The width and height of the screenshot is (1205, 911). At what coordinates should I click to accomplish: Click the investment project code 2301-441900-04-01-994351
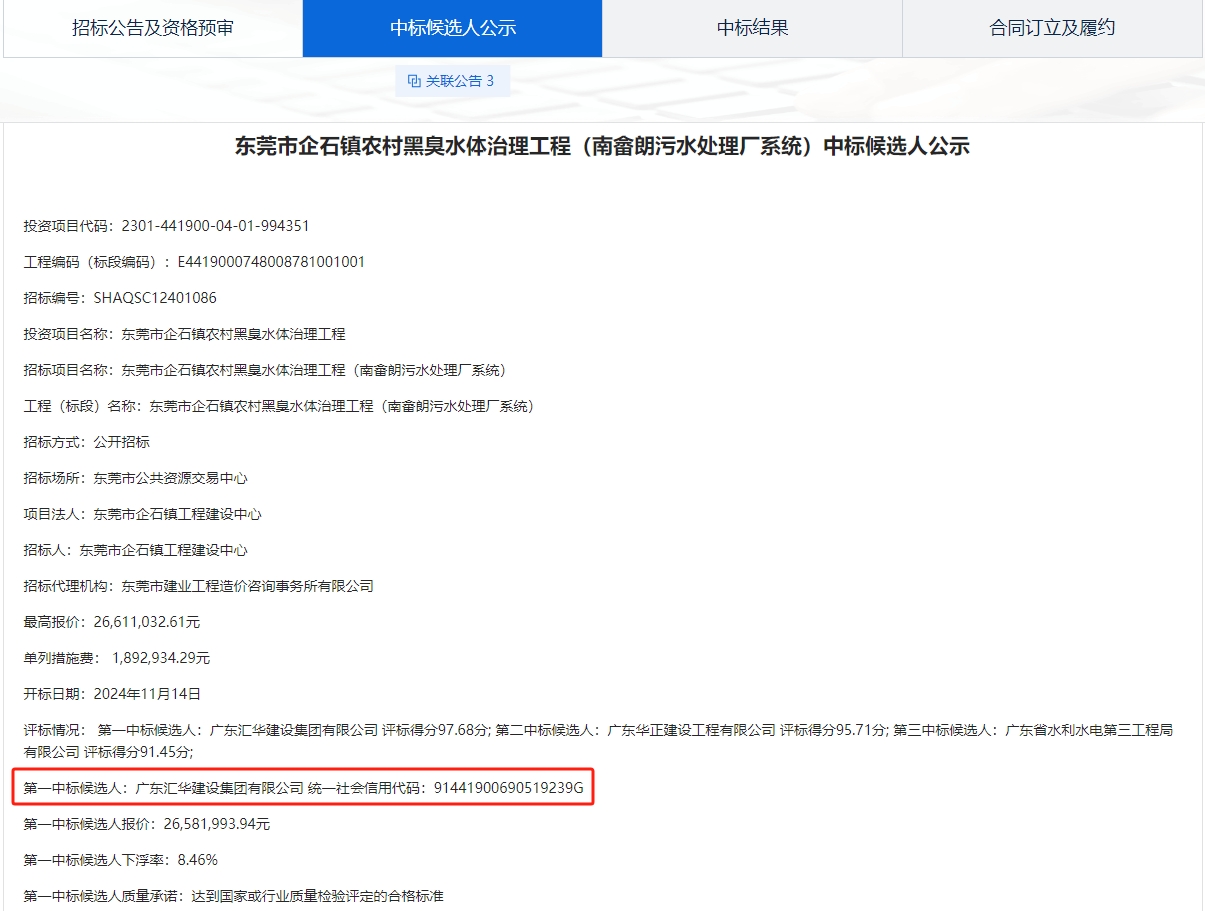(215, 226)
